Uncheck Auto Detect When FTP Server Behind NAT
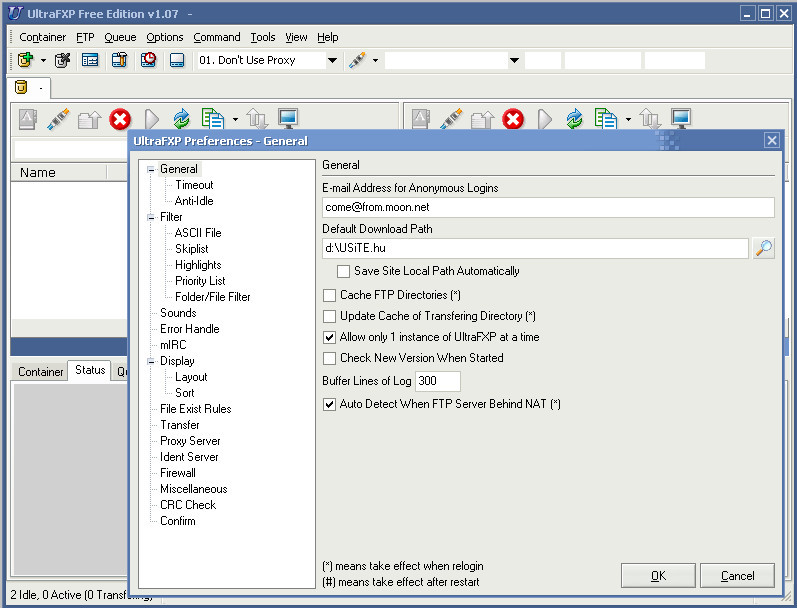Screen dimensions: 797x608 329,404
